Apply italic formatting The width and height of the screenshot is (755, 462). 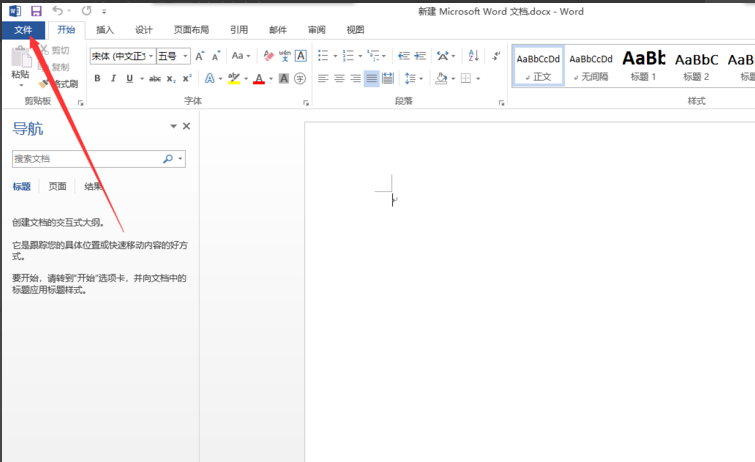click(113, 78)
